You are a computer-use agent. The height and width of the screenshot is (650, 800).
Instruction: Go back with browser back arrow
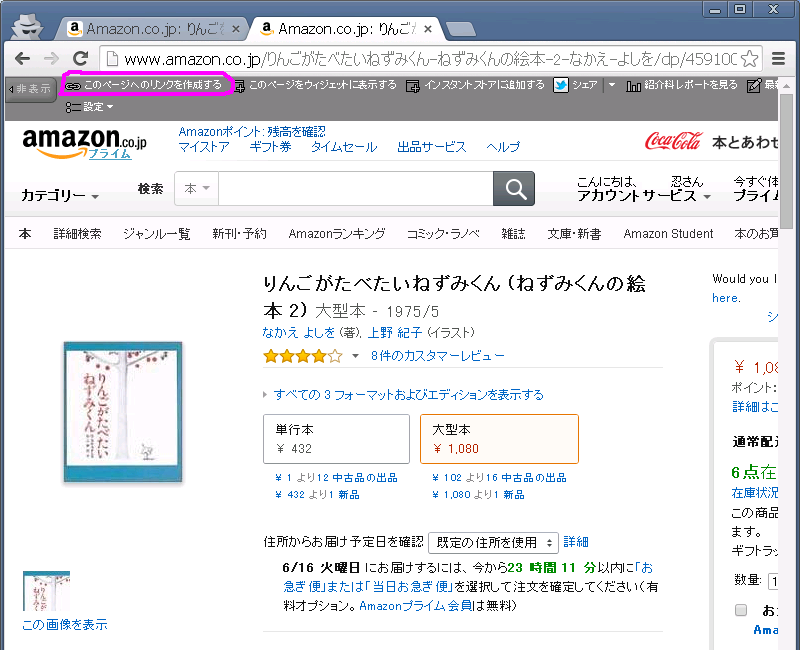coord(22,59)
